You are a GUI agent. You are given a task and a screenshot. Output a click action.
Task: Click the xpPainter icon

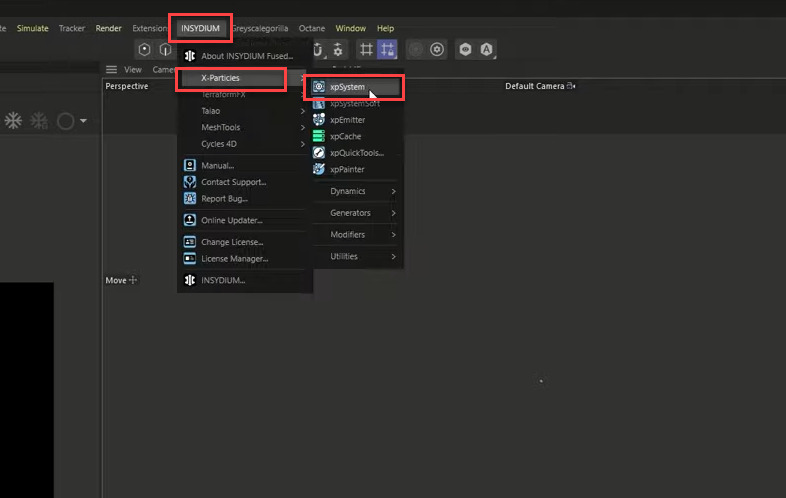[319, 169]
